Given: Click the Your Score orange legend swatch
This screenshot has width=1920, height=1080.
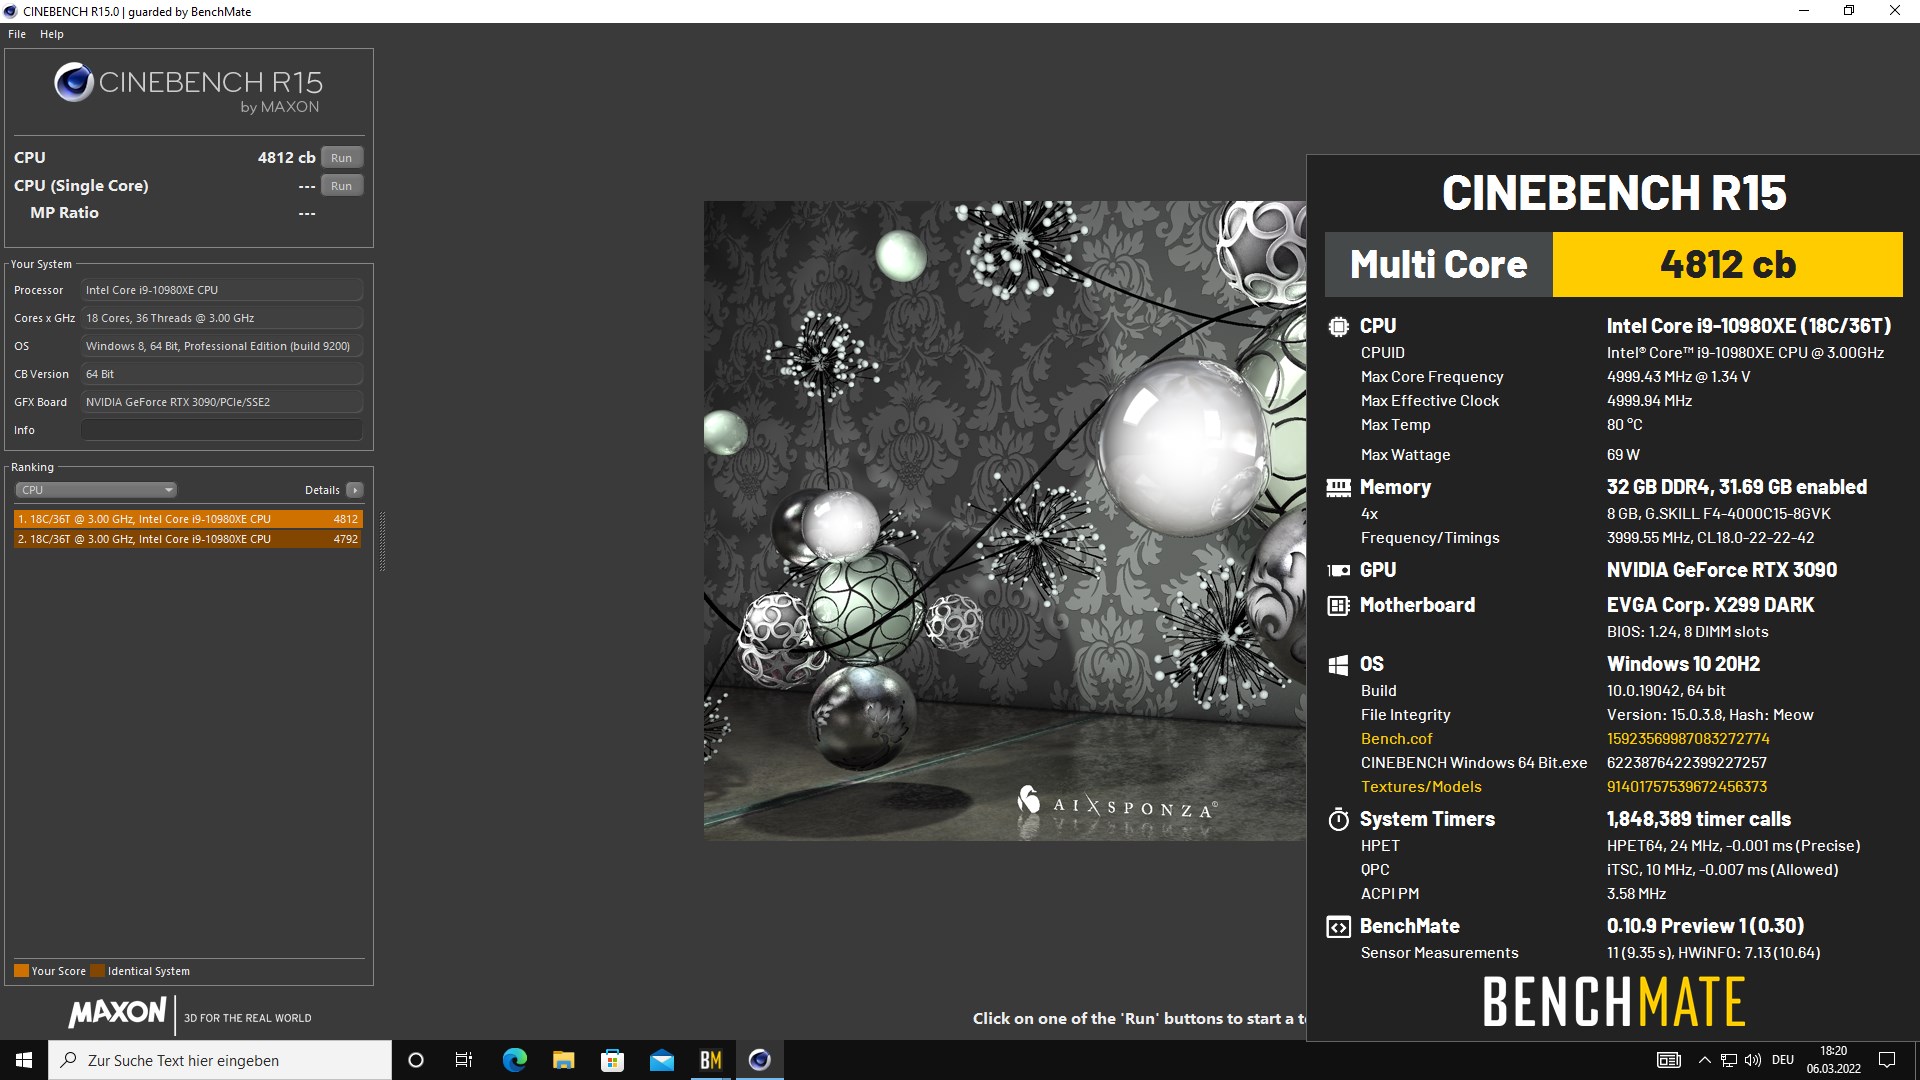Looking at the screenshot, I should (x=21, y=971).
